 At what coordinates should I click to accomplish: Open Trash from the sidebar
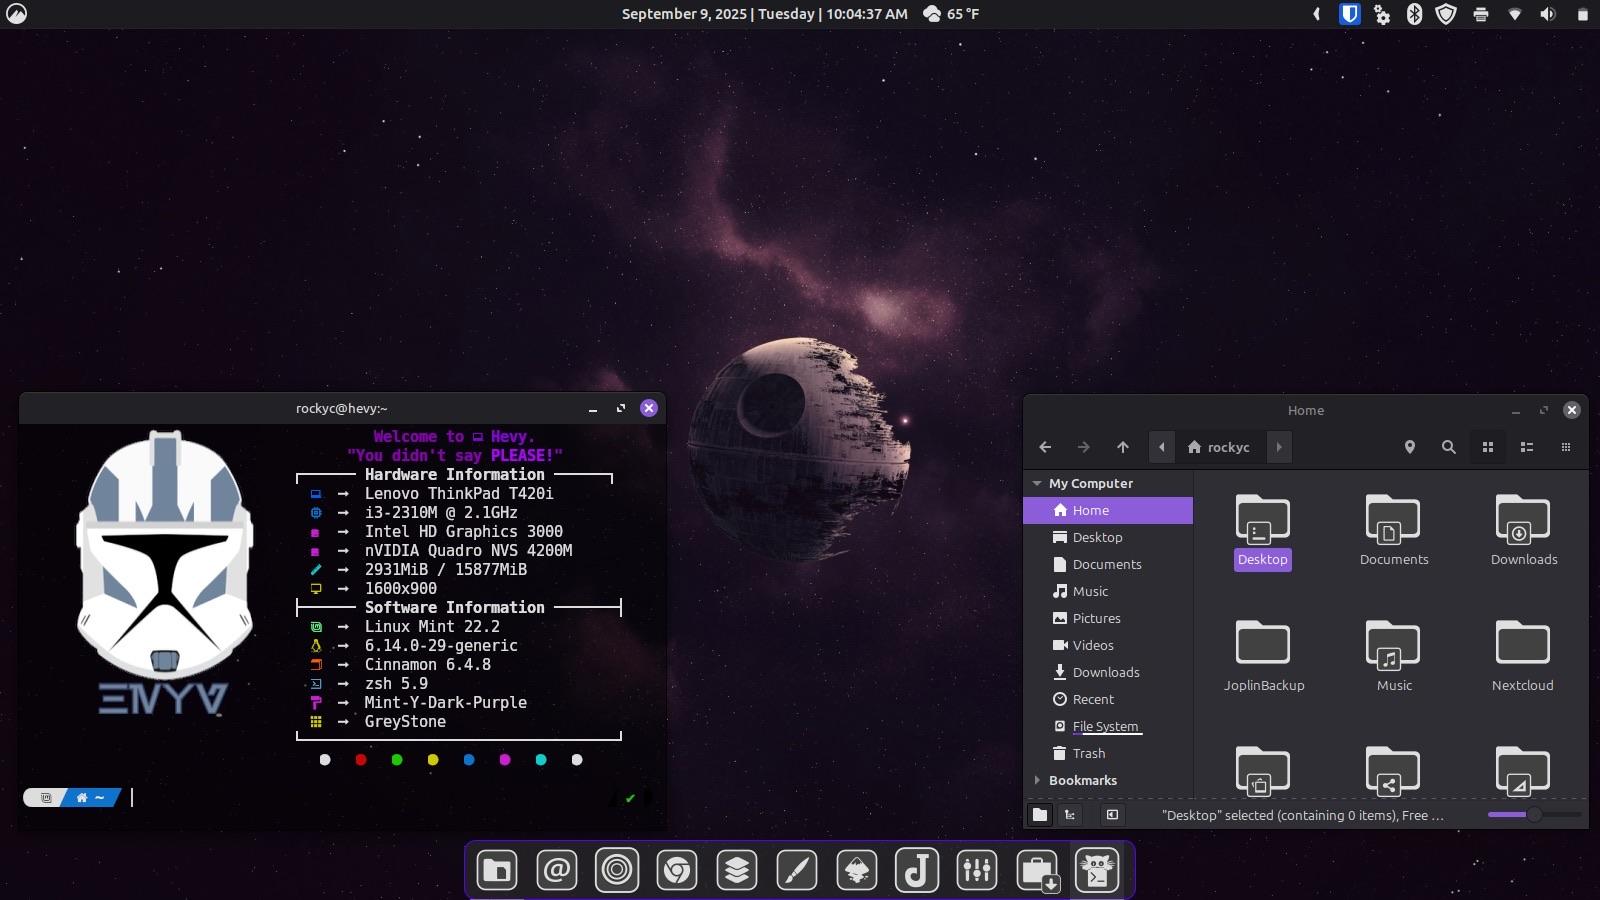(x=1088, y=753)
